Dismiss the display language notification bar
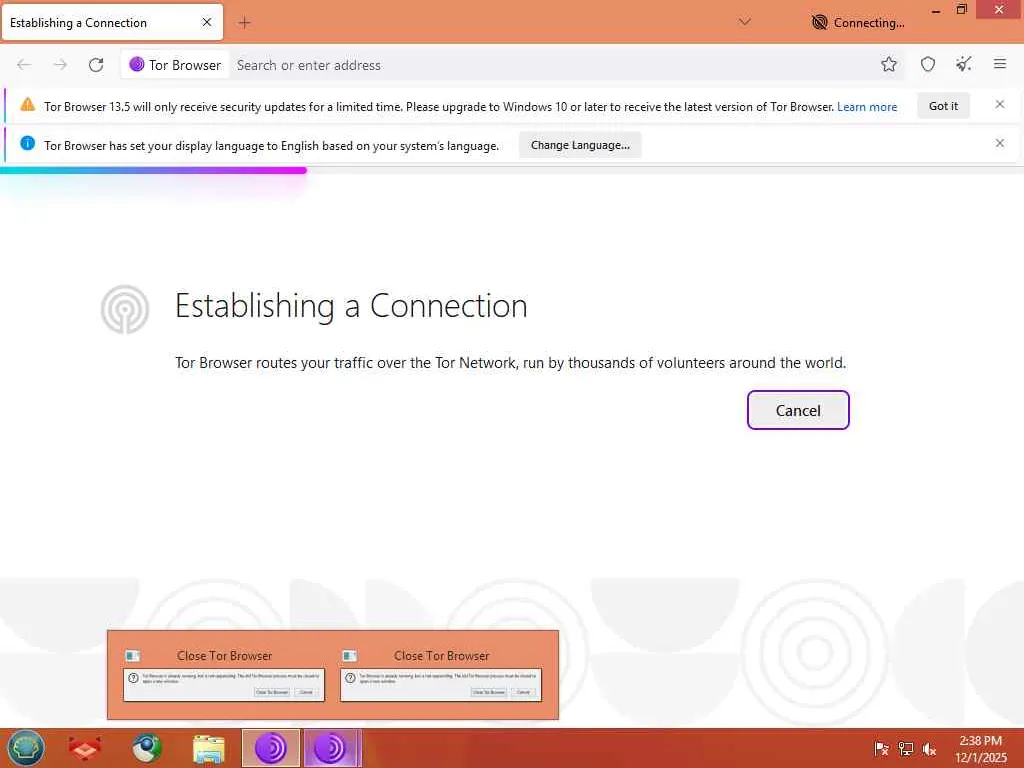This screenshot has width=1024, height=768. click(999, 143)
